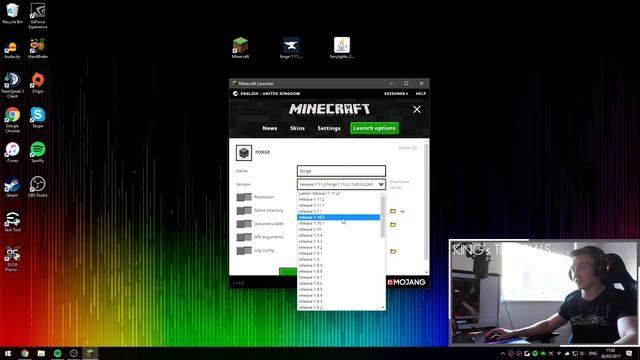Select 'release 1.10.1' from the list

339,223
